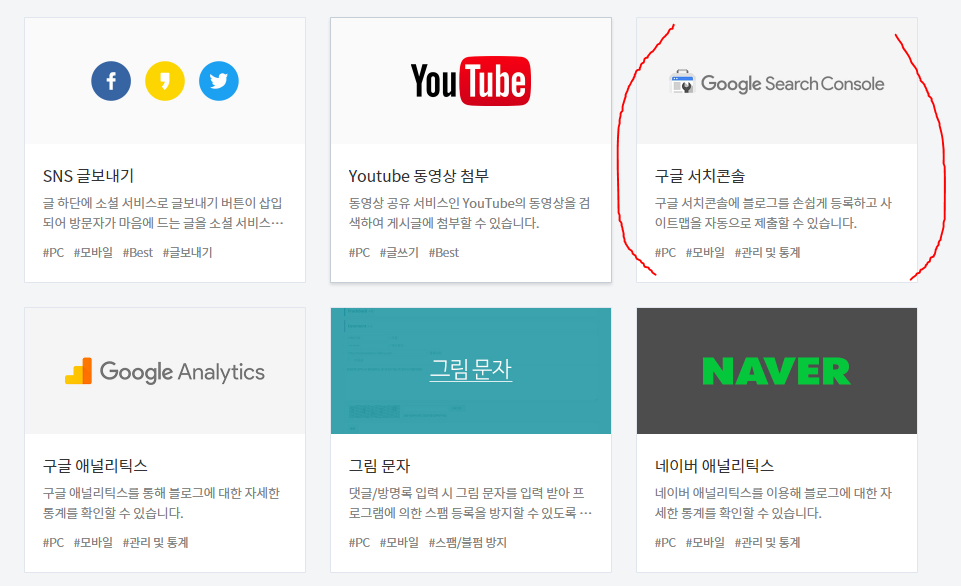Click #관리 및 통계 tag in 구글 애널리틱스 card

point(155,542)
